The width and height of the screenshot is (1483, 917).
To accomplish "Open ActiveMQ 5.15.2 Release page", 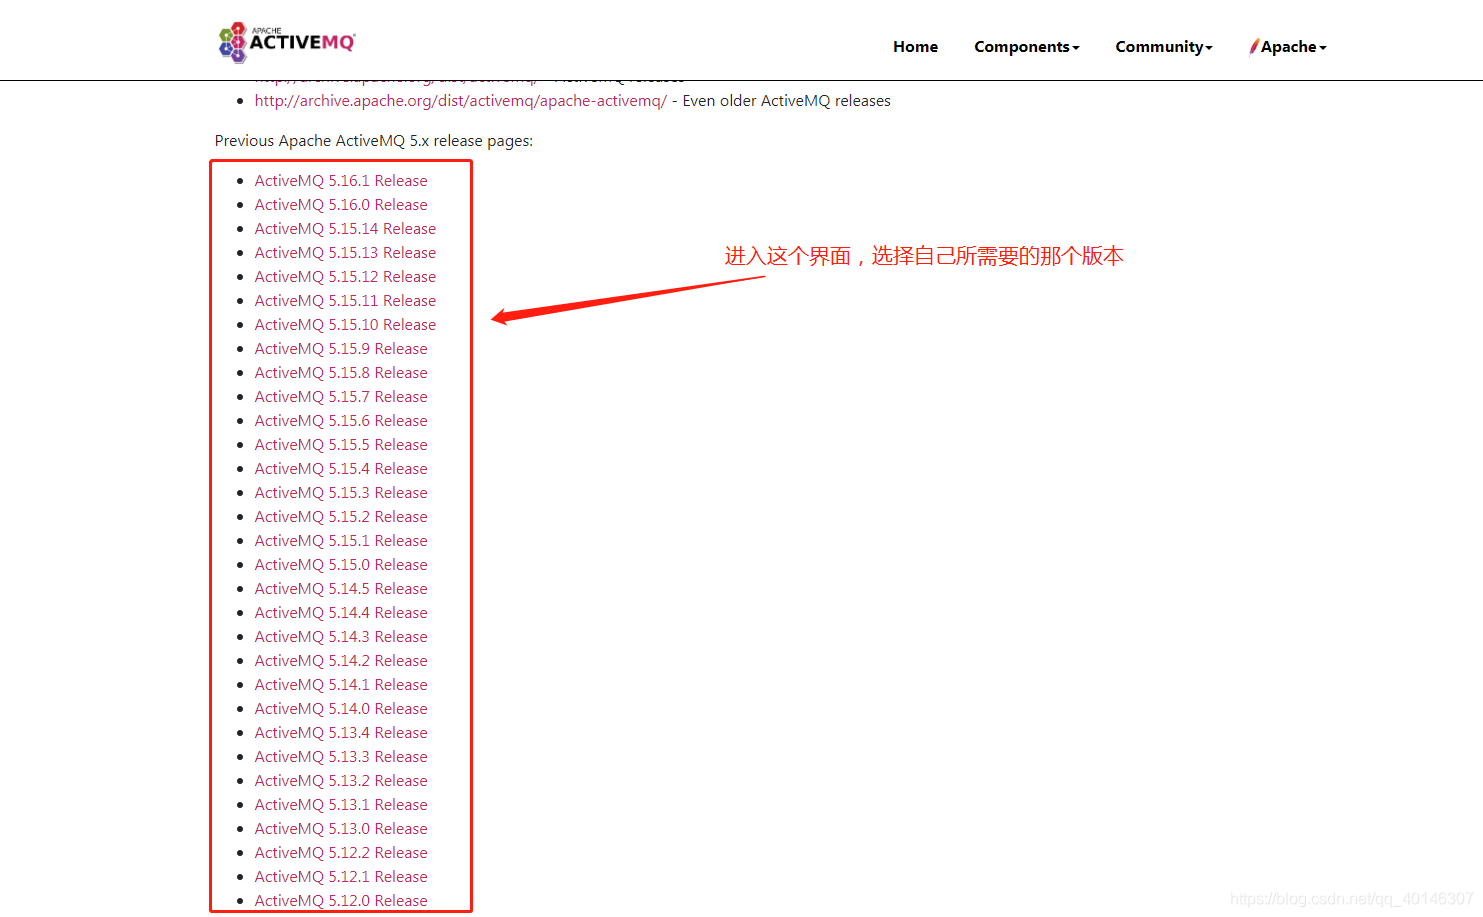I will [341, 517].
